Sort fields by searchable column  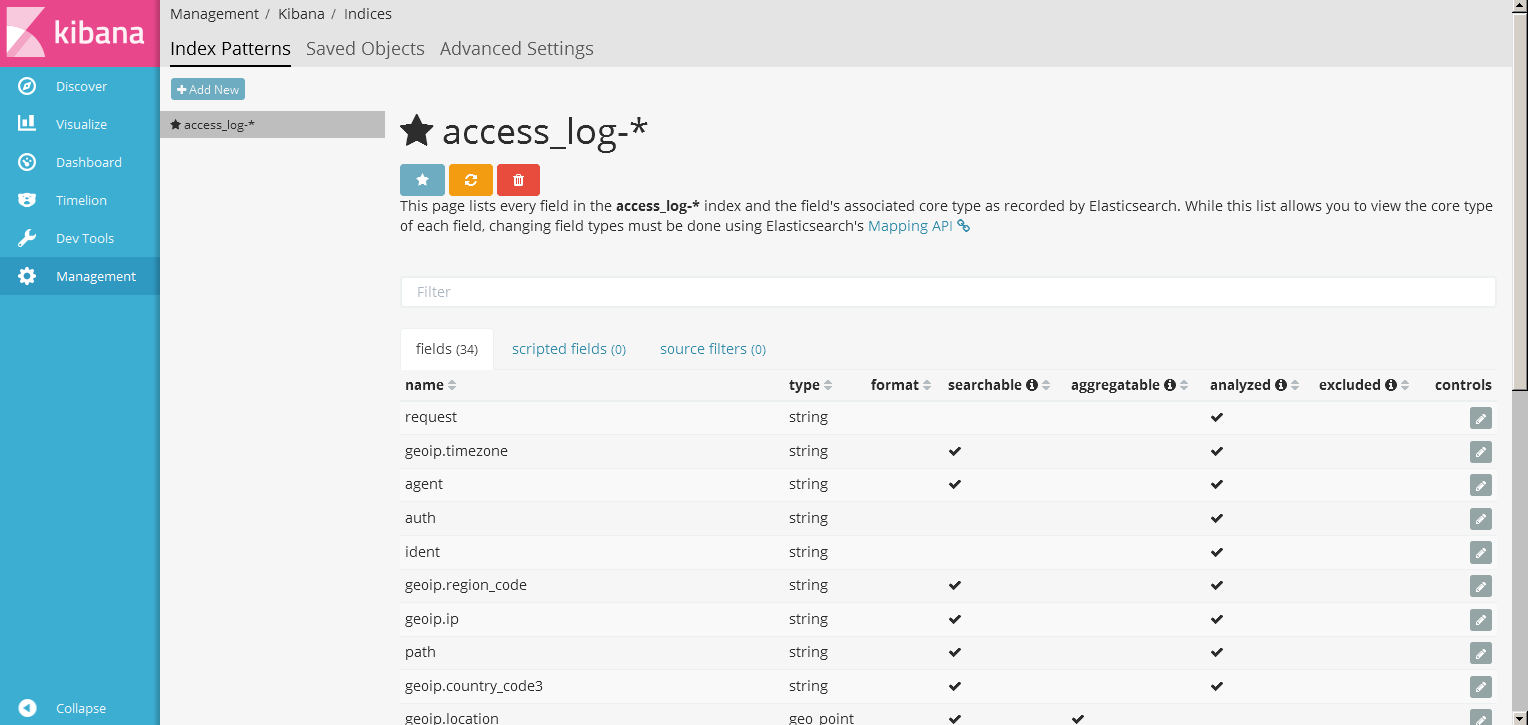tap(1046, 386)
